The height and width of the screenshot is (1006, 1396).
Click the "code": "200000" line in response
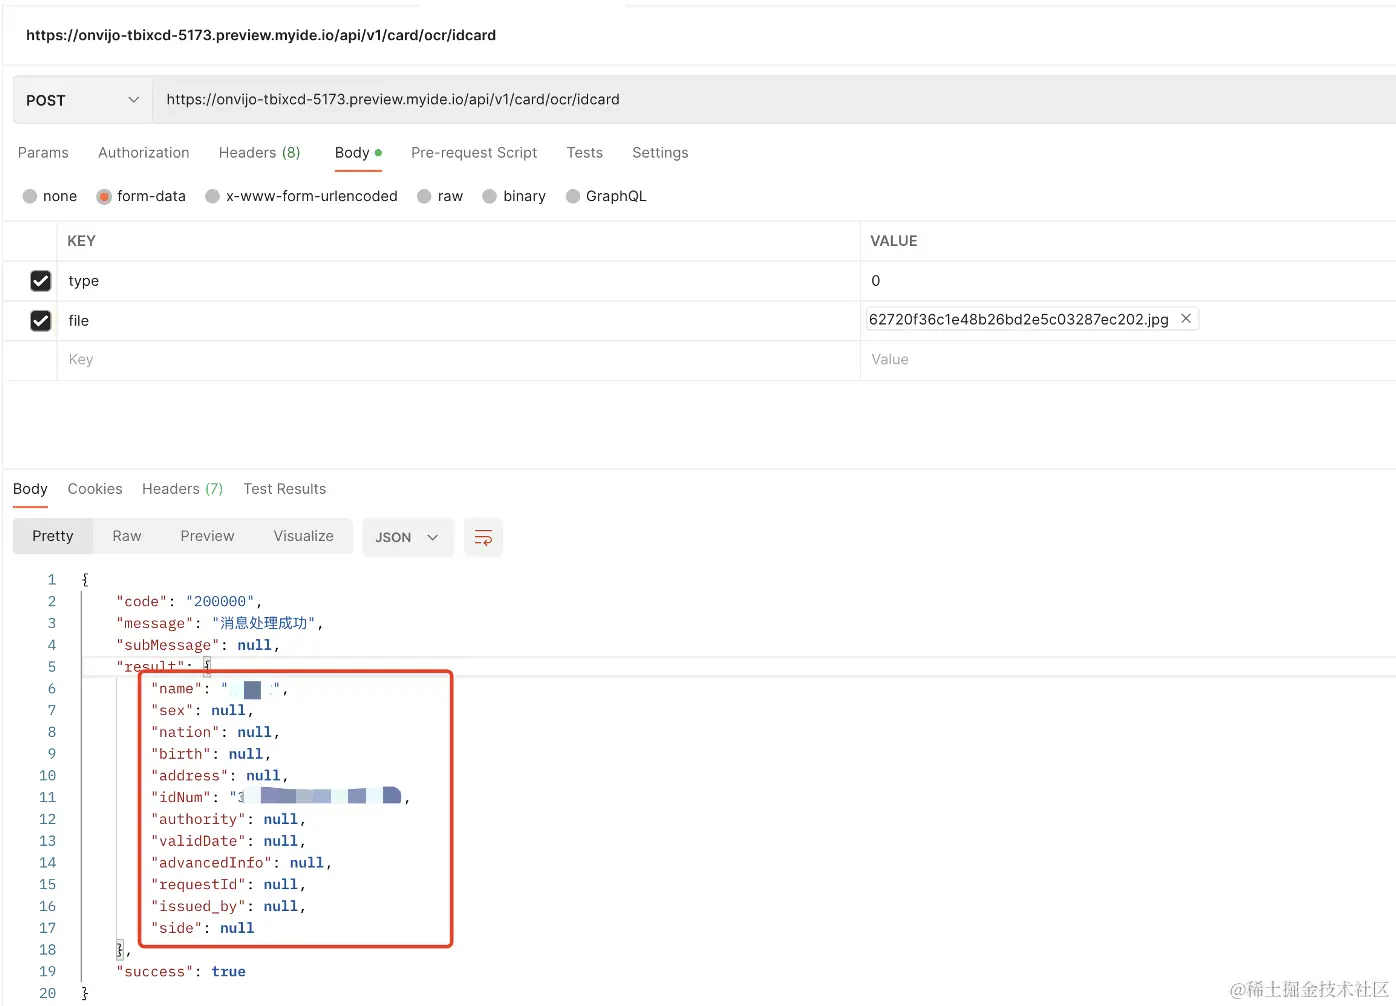[189, 602]
